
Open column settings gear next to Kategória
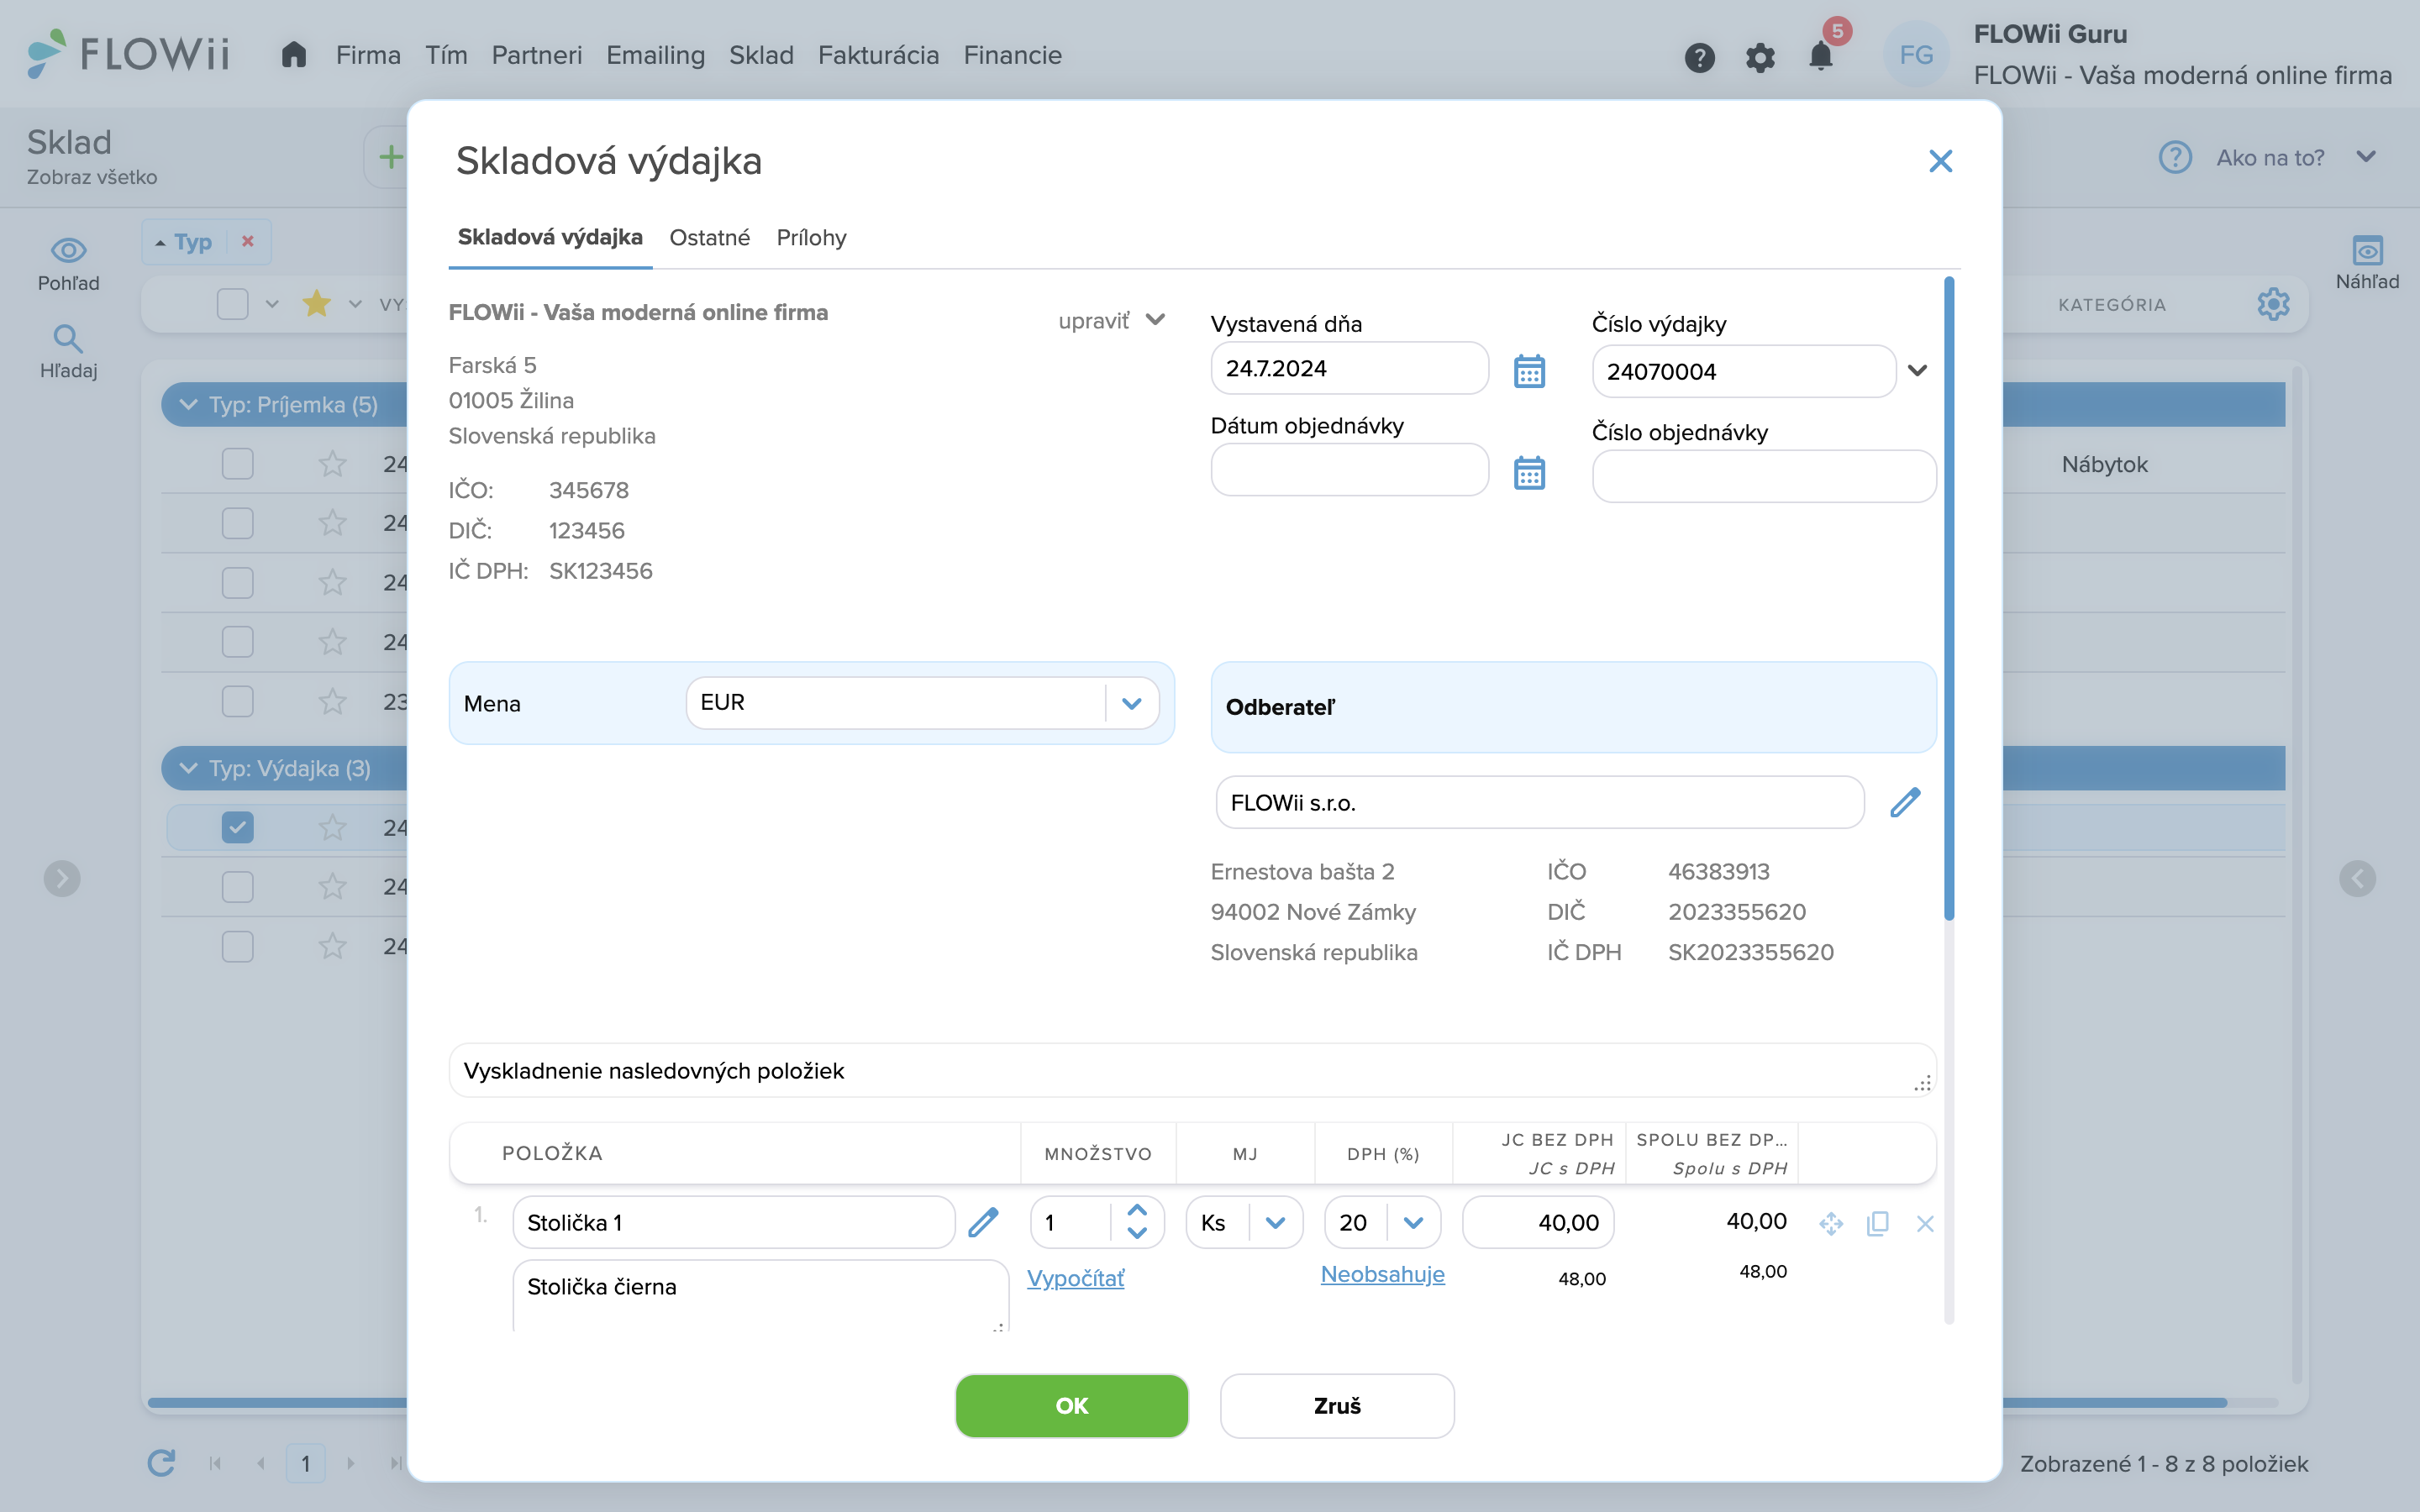click(2273, 304)
